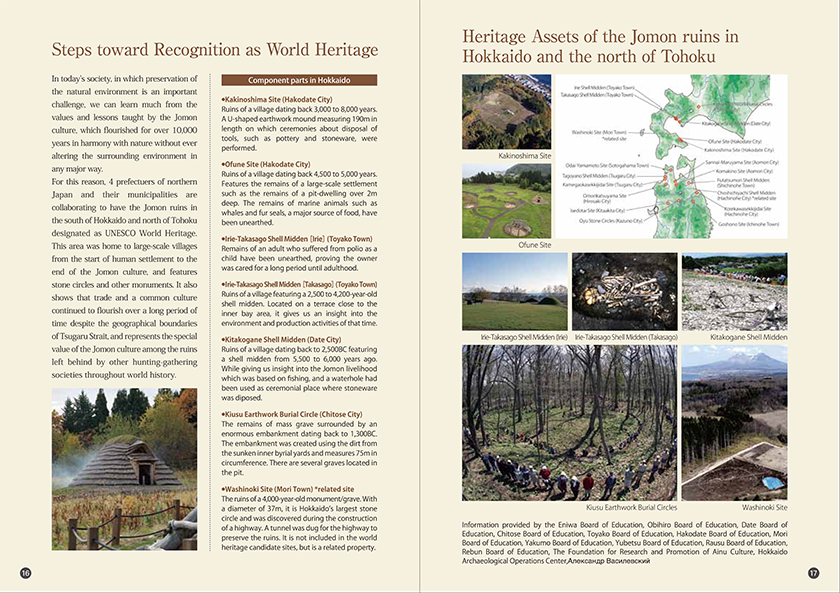Screen dimensions: 840x593
Task: Open the thatched pit-dwelling hut photo
Action: pyautogui.click(x=124, y=469)
